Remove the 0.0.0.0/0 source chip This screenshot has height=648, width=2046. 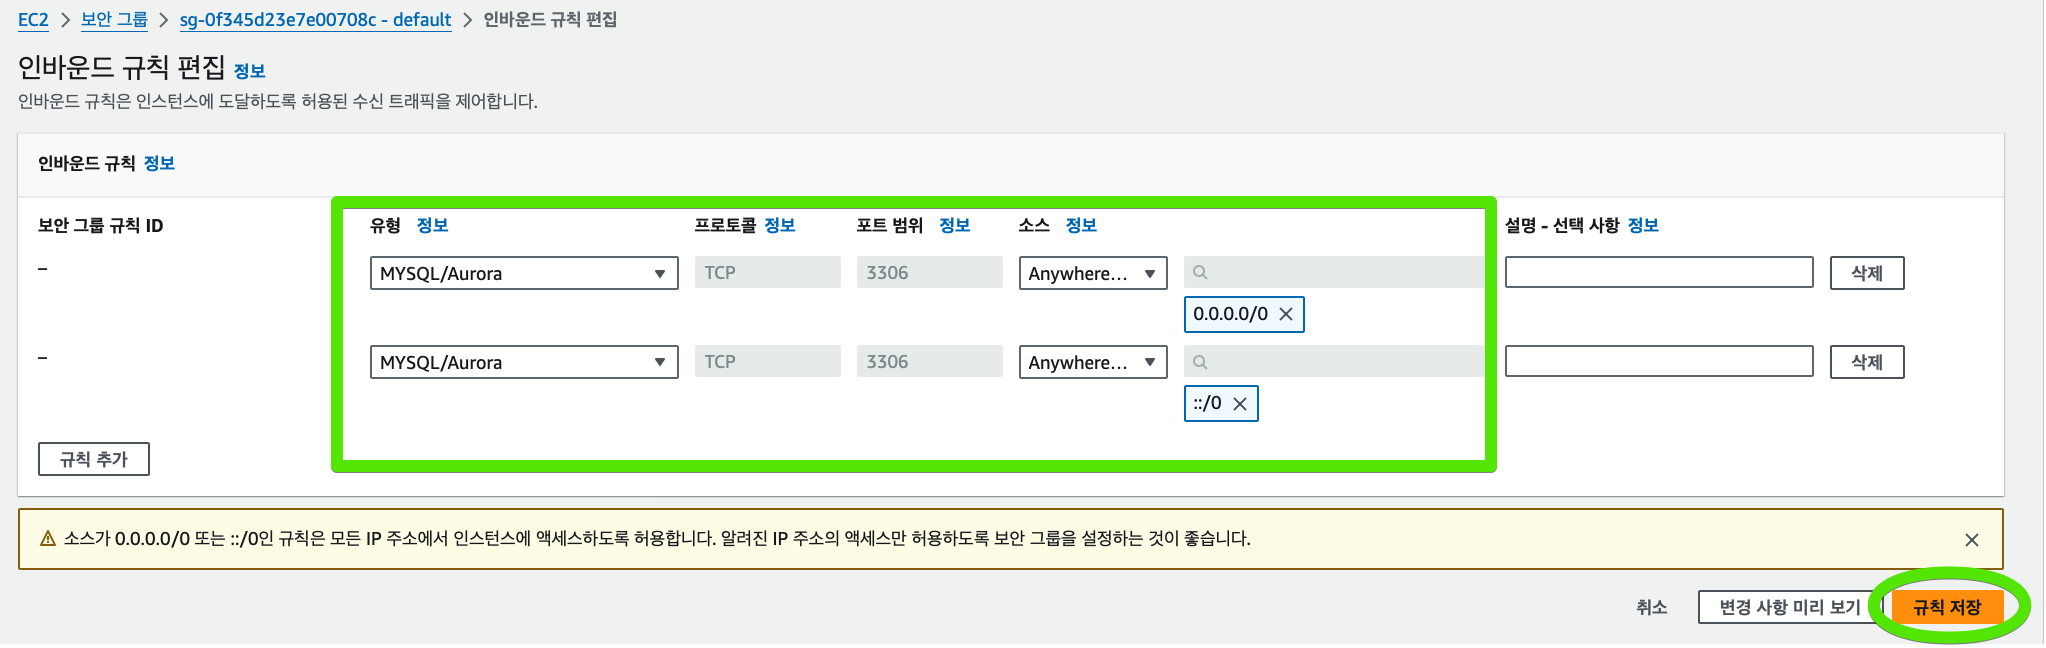pos(1286,314)
